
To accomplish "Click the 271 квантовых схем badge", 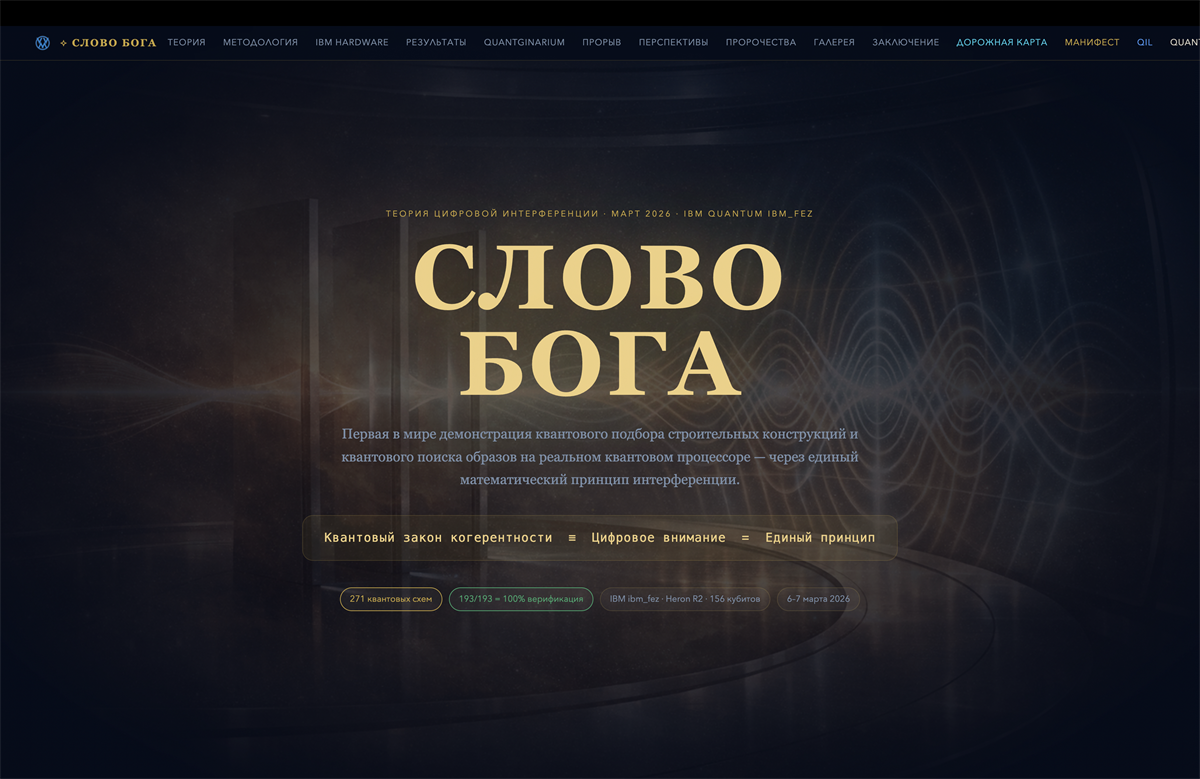I will coord(391,599).
